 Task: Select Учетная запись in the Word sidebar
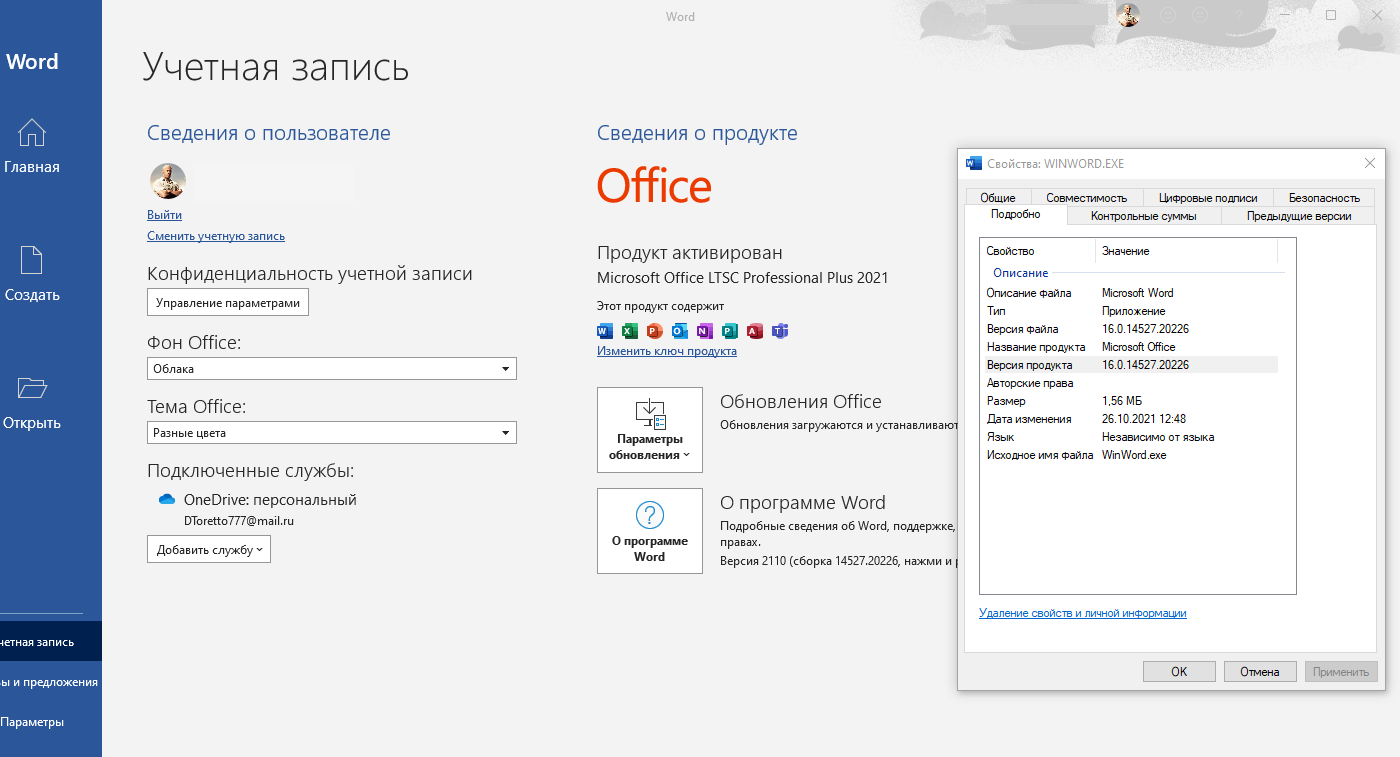[x=51, y=642]
